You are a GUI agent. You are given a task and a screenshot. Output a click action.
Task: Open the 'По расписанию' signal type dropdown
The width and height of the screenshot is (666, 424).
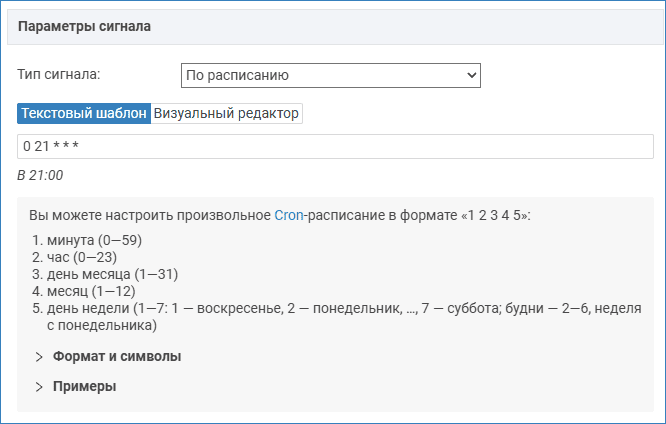pos(330,76)
